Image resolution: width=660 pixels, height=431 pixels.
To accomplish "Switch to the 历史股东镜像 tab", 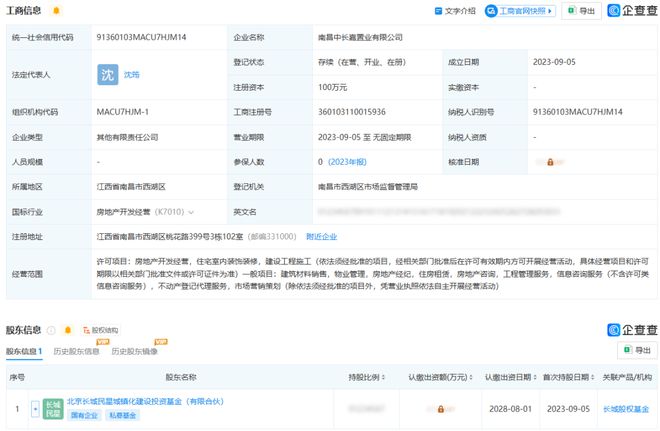I will [x=135, y=351].
